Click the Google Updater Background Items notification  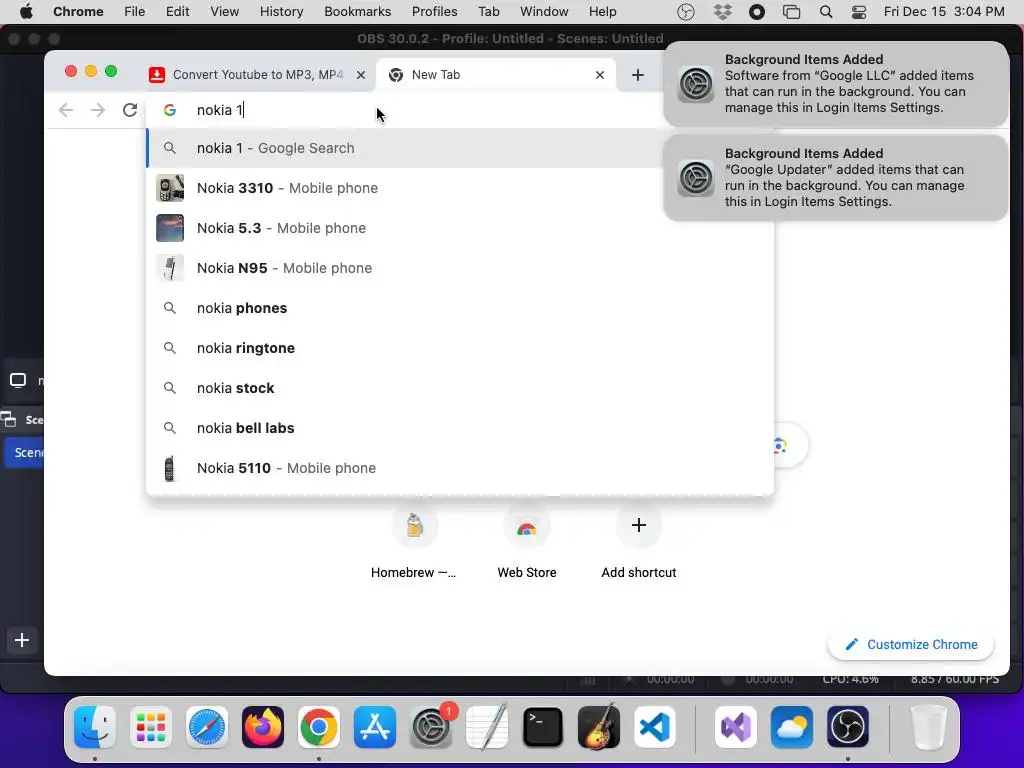click(x=836, y=178)
